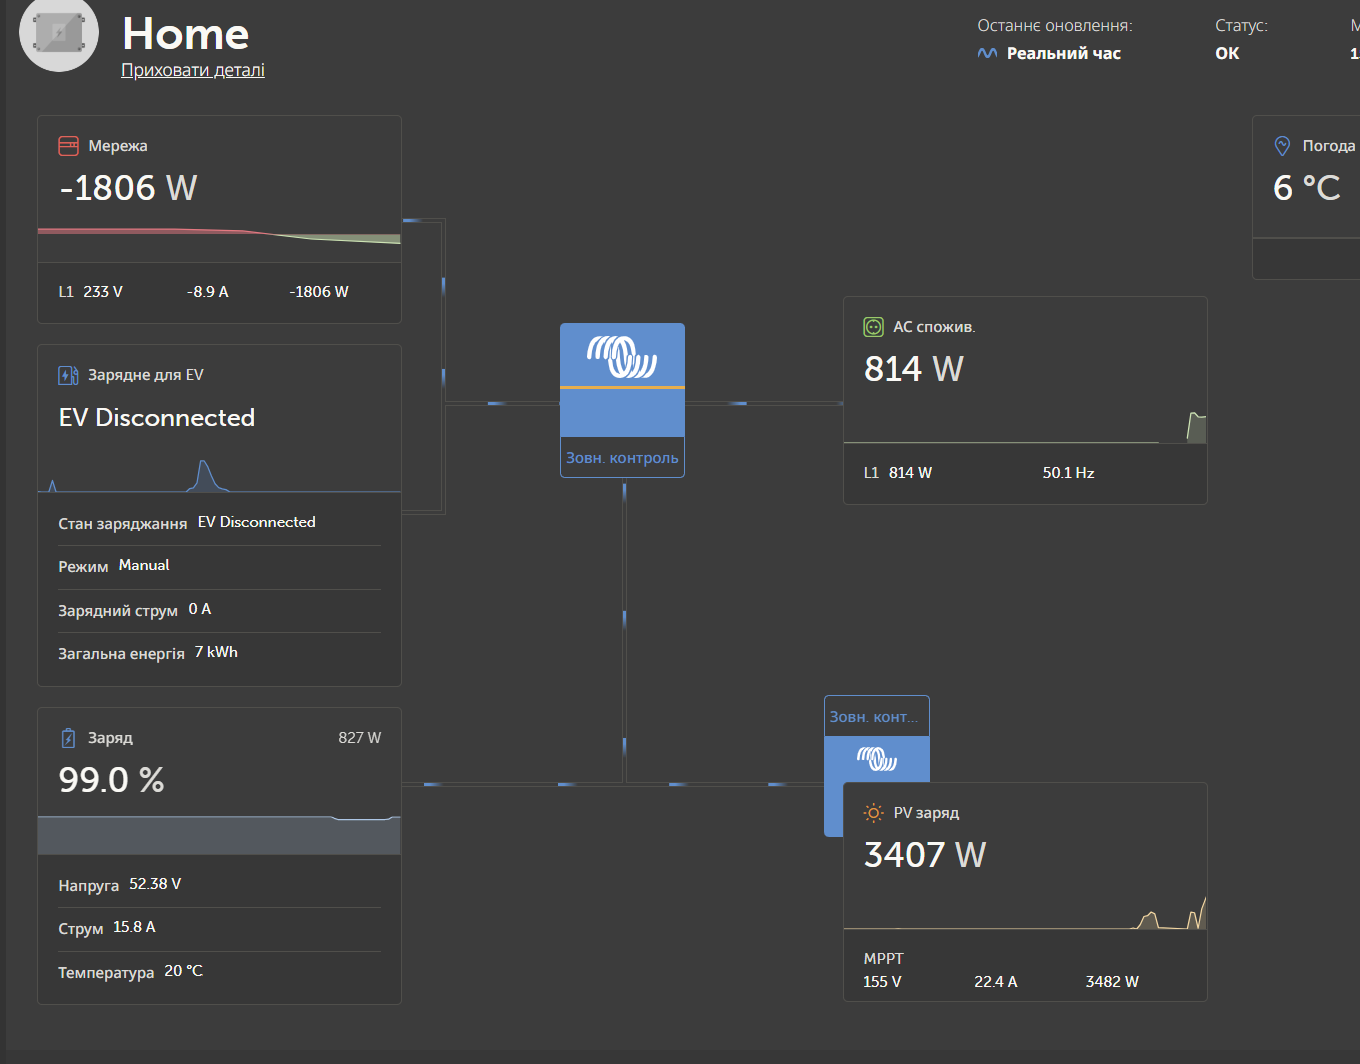Click the Victron inverter logo in center
The width and height of the screenshot is (1360, 1064).
622,356
